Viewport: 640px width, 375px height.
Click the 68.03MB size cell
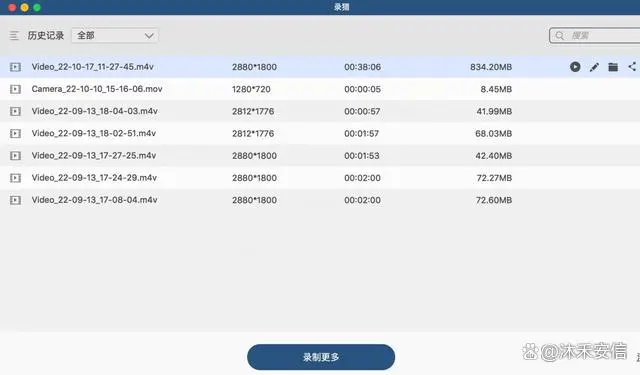(493, 133)
